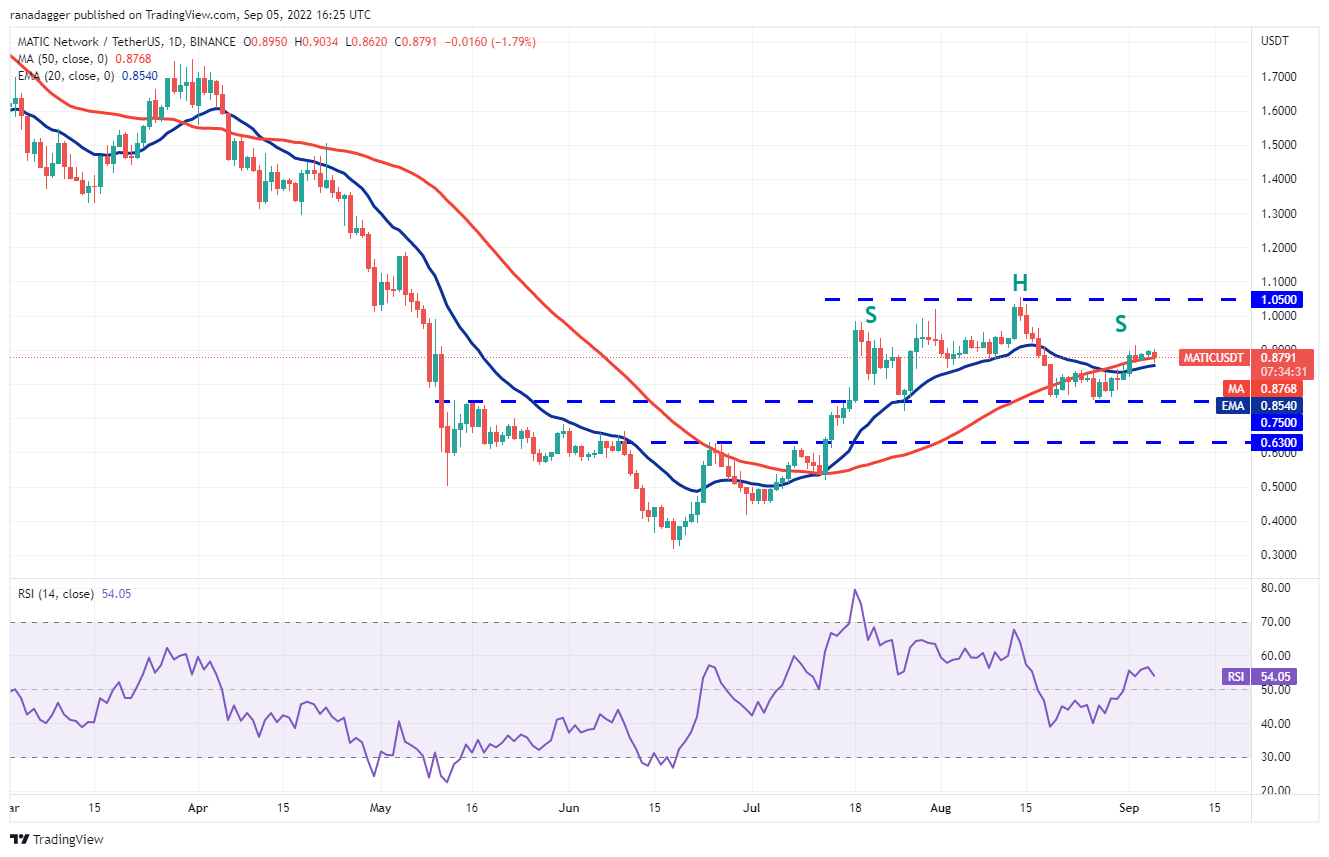Click the MATICUSDT price tag on the price axis

pyautogui.click(x=1215, y=357)
